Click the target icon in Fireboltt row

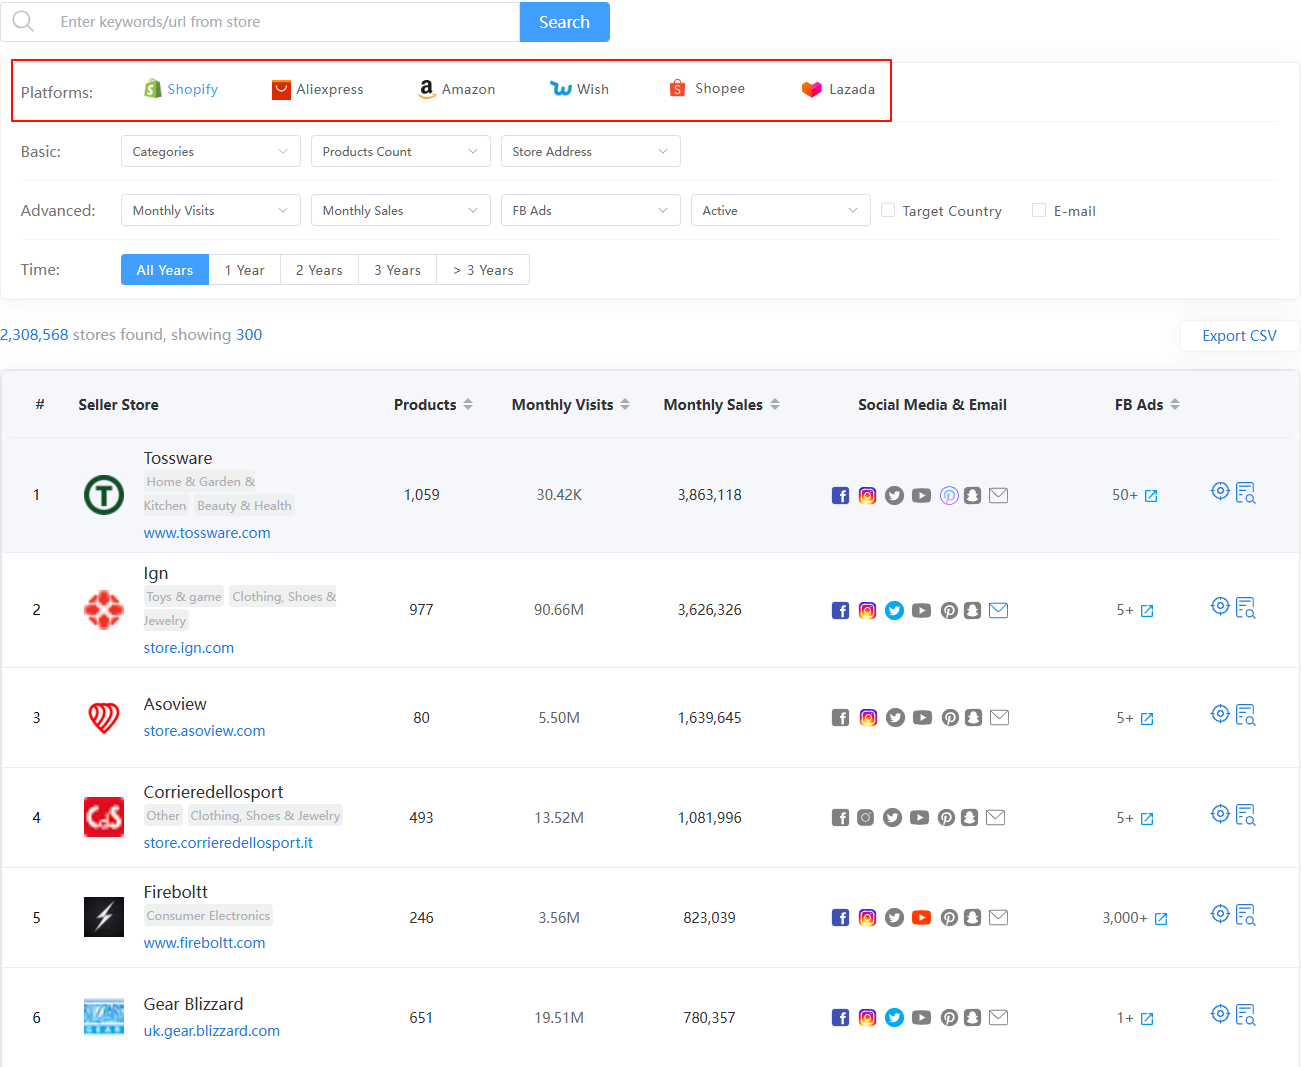[x=1220, y=914]
